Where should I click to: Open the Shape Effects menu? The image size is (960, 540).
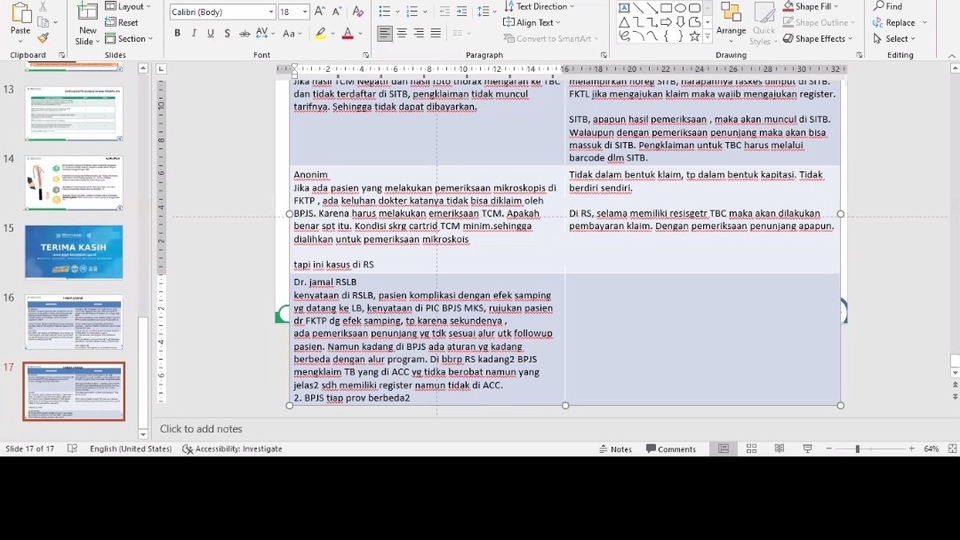[x=817, y=38]
